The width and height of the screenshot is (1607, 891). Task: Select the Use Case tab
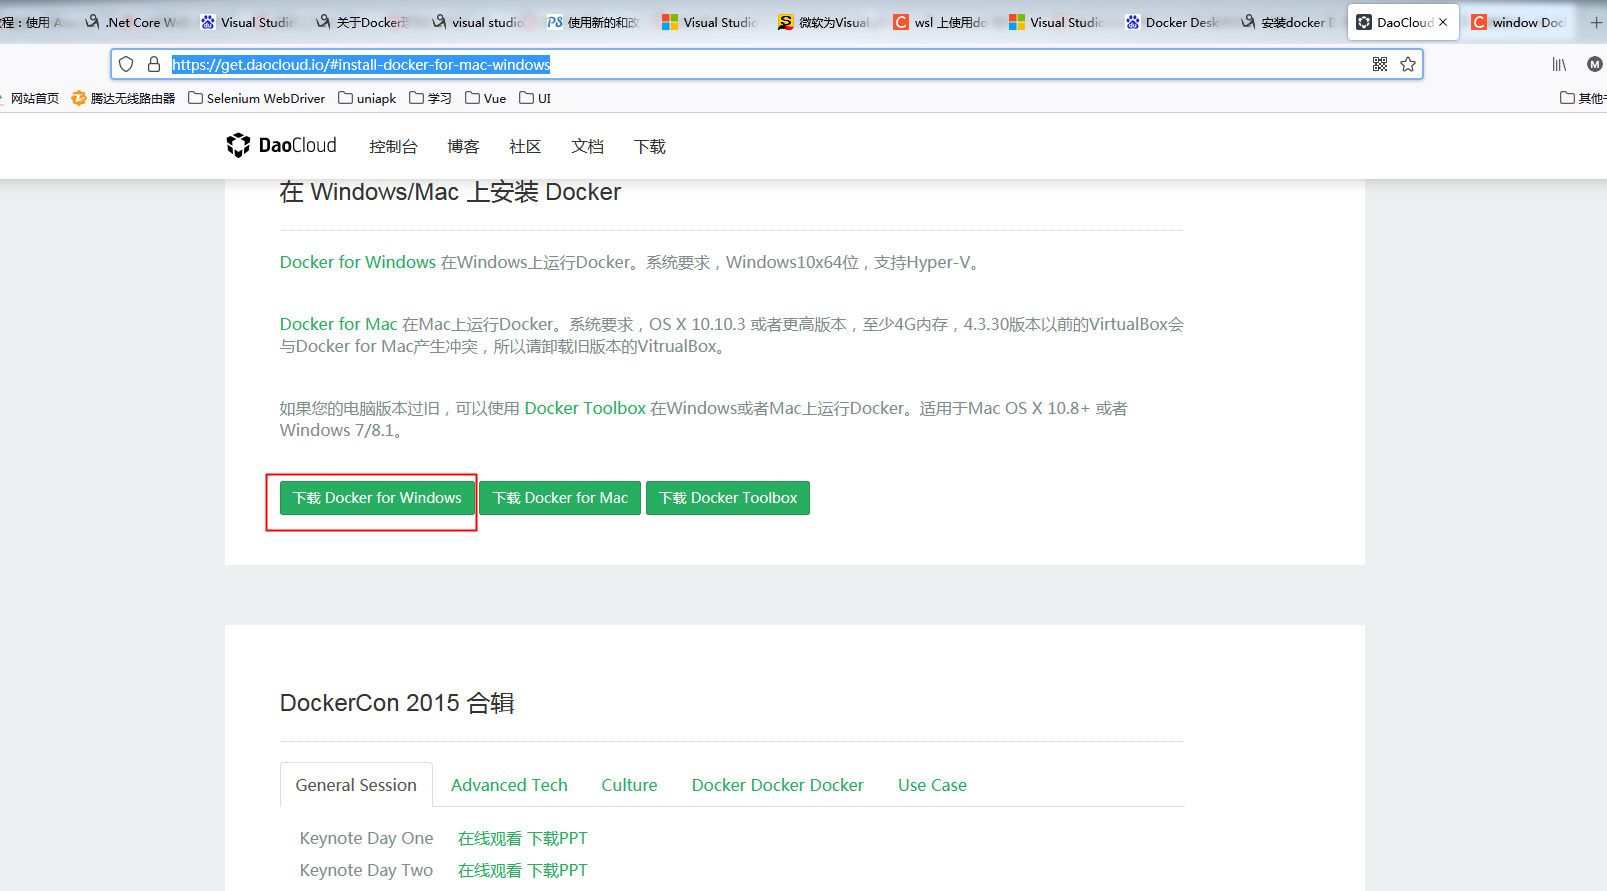pyautogui.click(x=932, y=785)
